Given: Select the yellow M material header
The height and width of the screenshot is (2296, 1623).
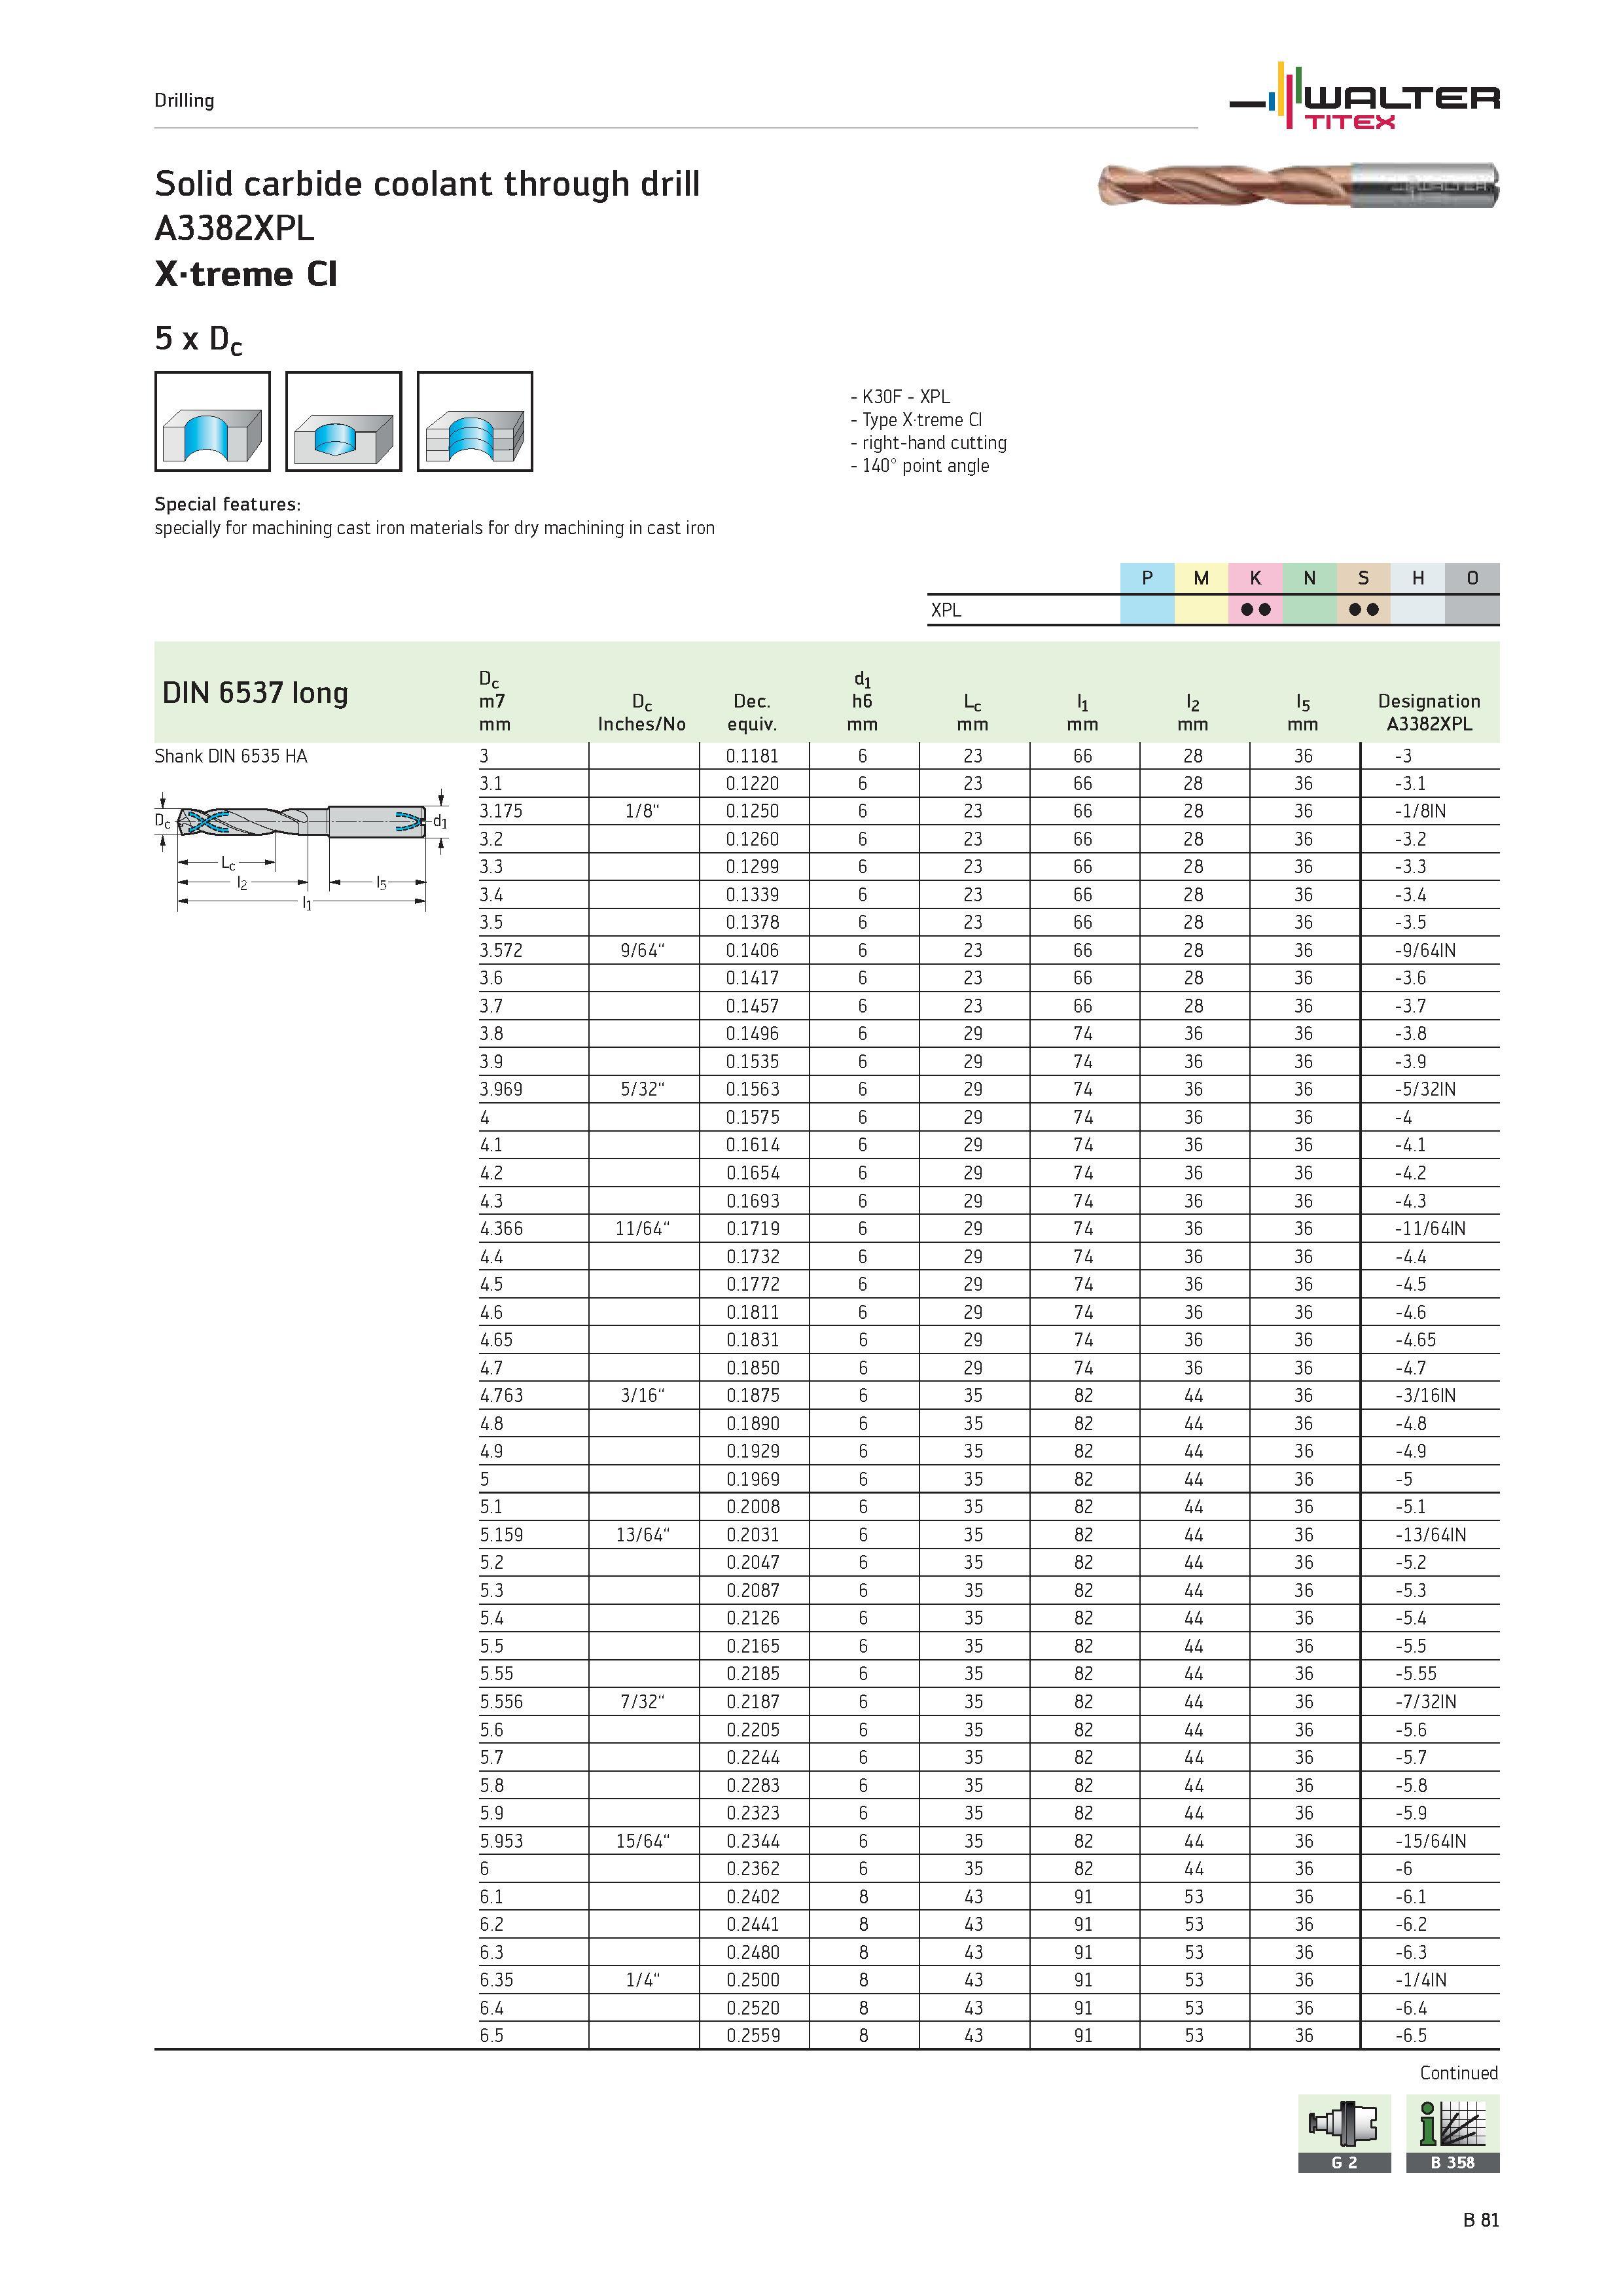Looking at the screenshot, I should [x=1201, y=578].
